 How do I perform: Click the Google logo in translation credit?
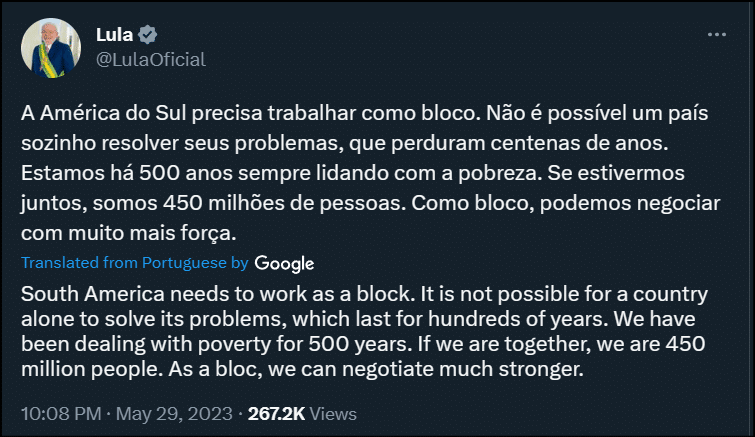[x=284, y=263]
